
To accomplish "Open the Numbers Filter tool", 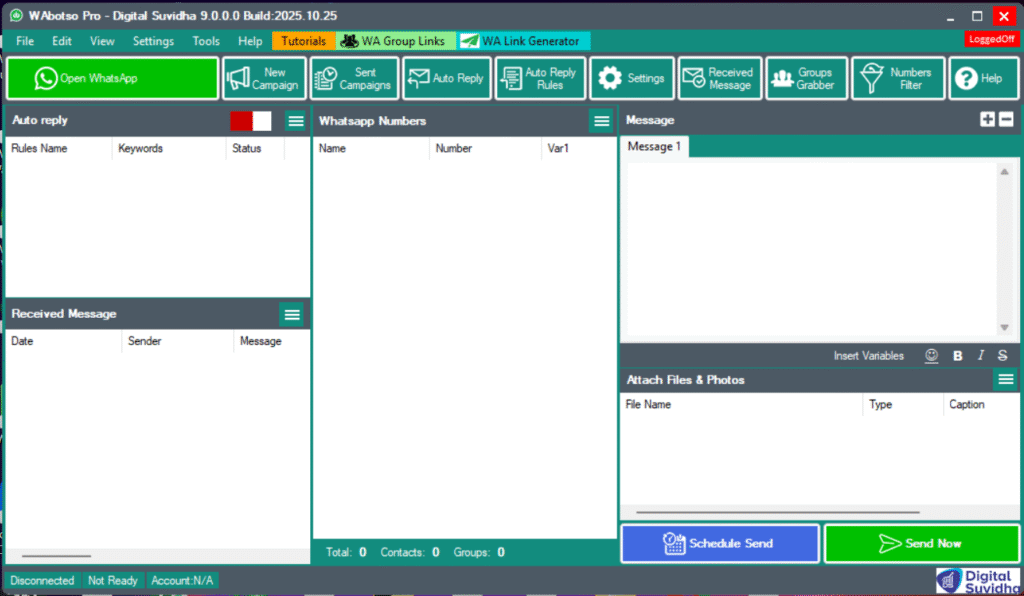I will (897, 78).
